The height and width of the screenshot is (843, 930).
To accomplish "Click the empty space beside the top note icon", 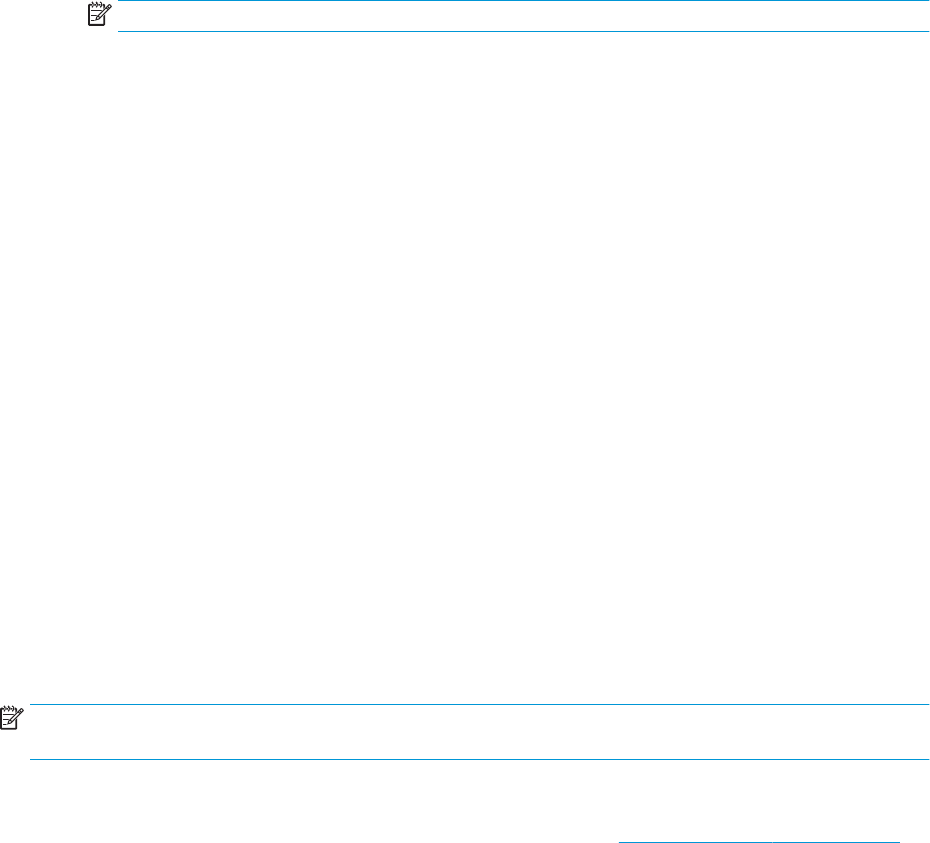I will 43,15.
